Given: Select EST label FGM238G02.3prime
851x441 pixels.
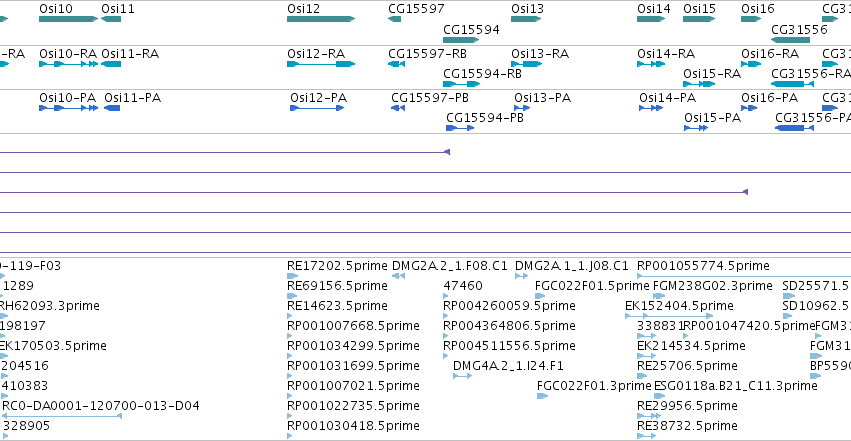Looking at the screenshot, I should coord(713,286).
